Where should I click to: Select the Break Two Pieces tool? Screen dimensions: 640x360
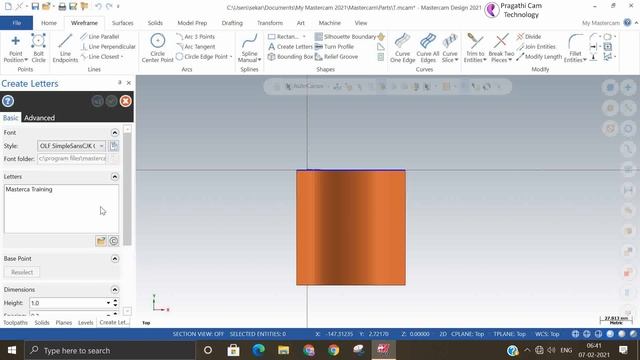point(501,48)
